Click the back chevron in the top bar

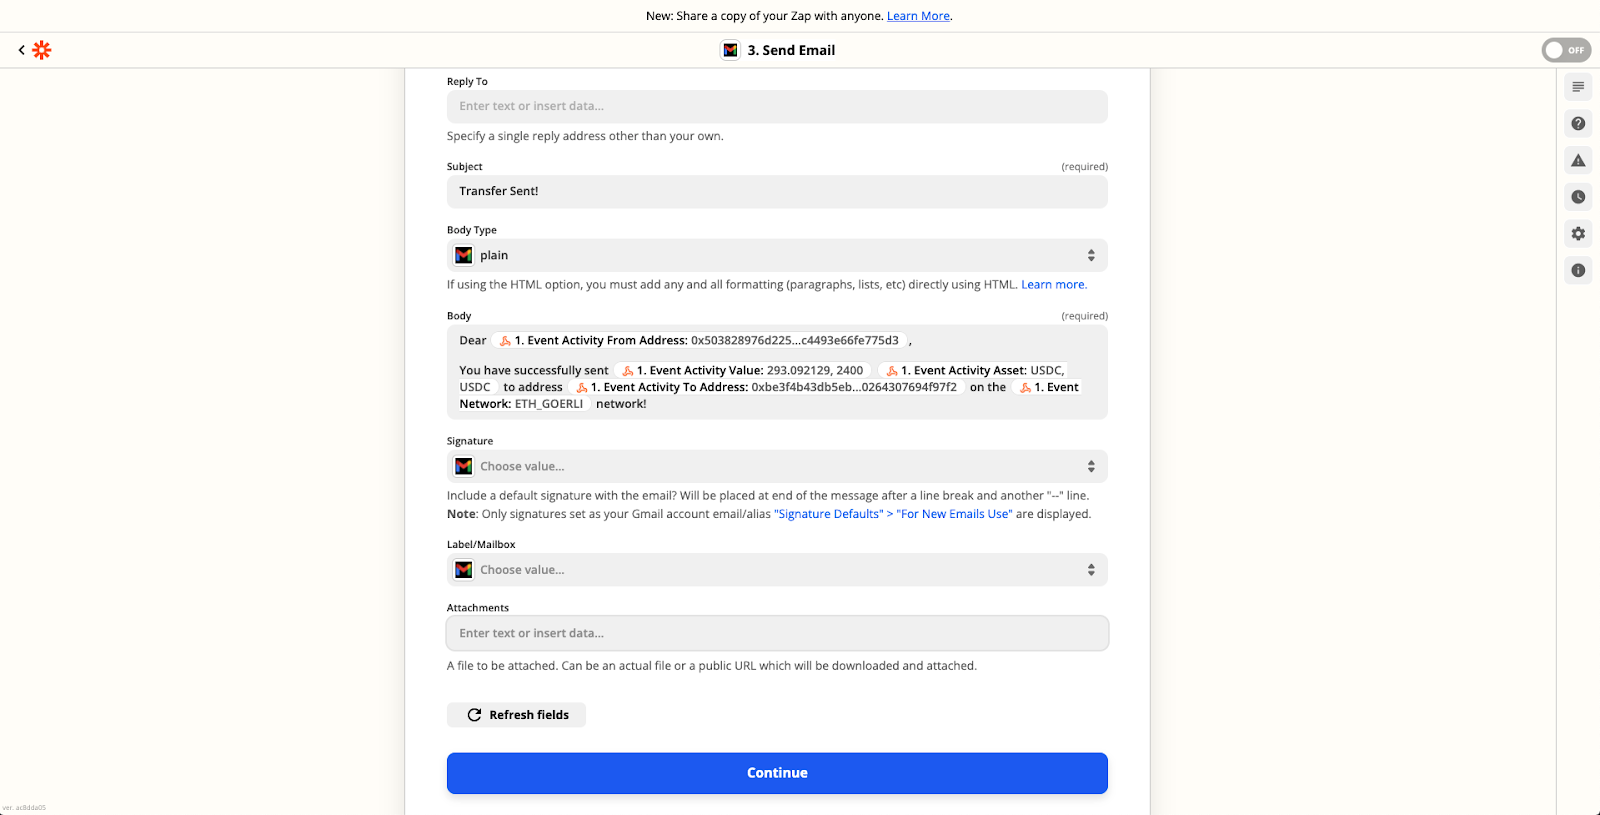pos(21,49)
